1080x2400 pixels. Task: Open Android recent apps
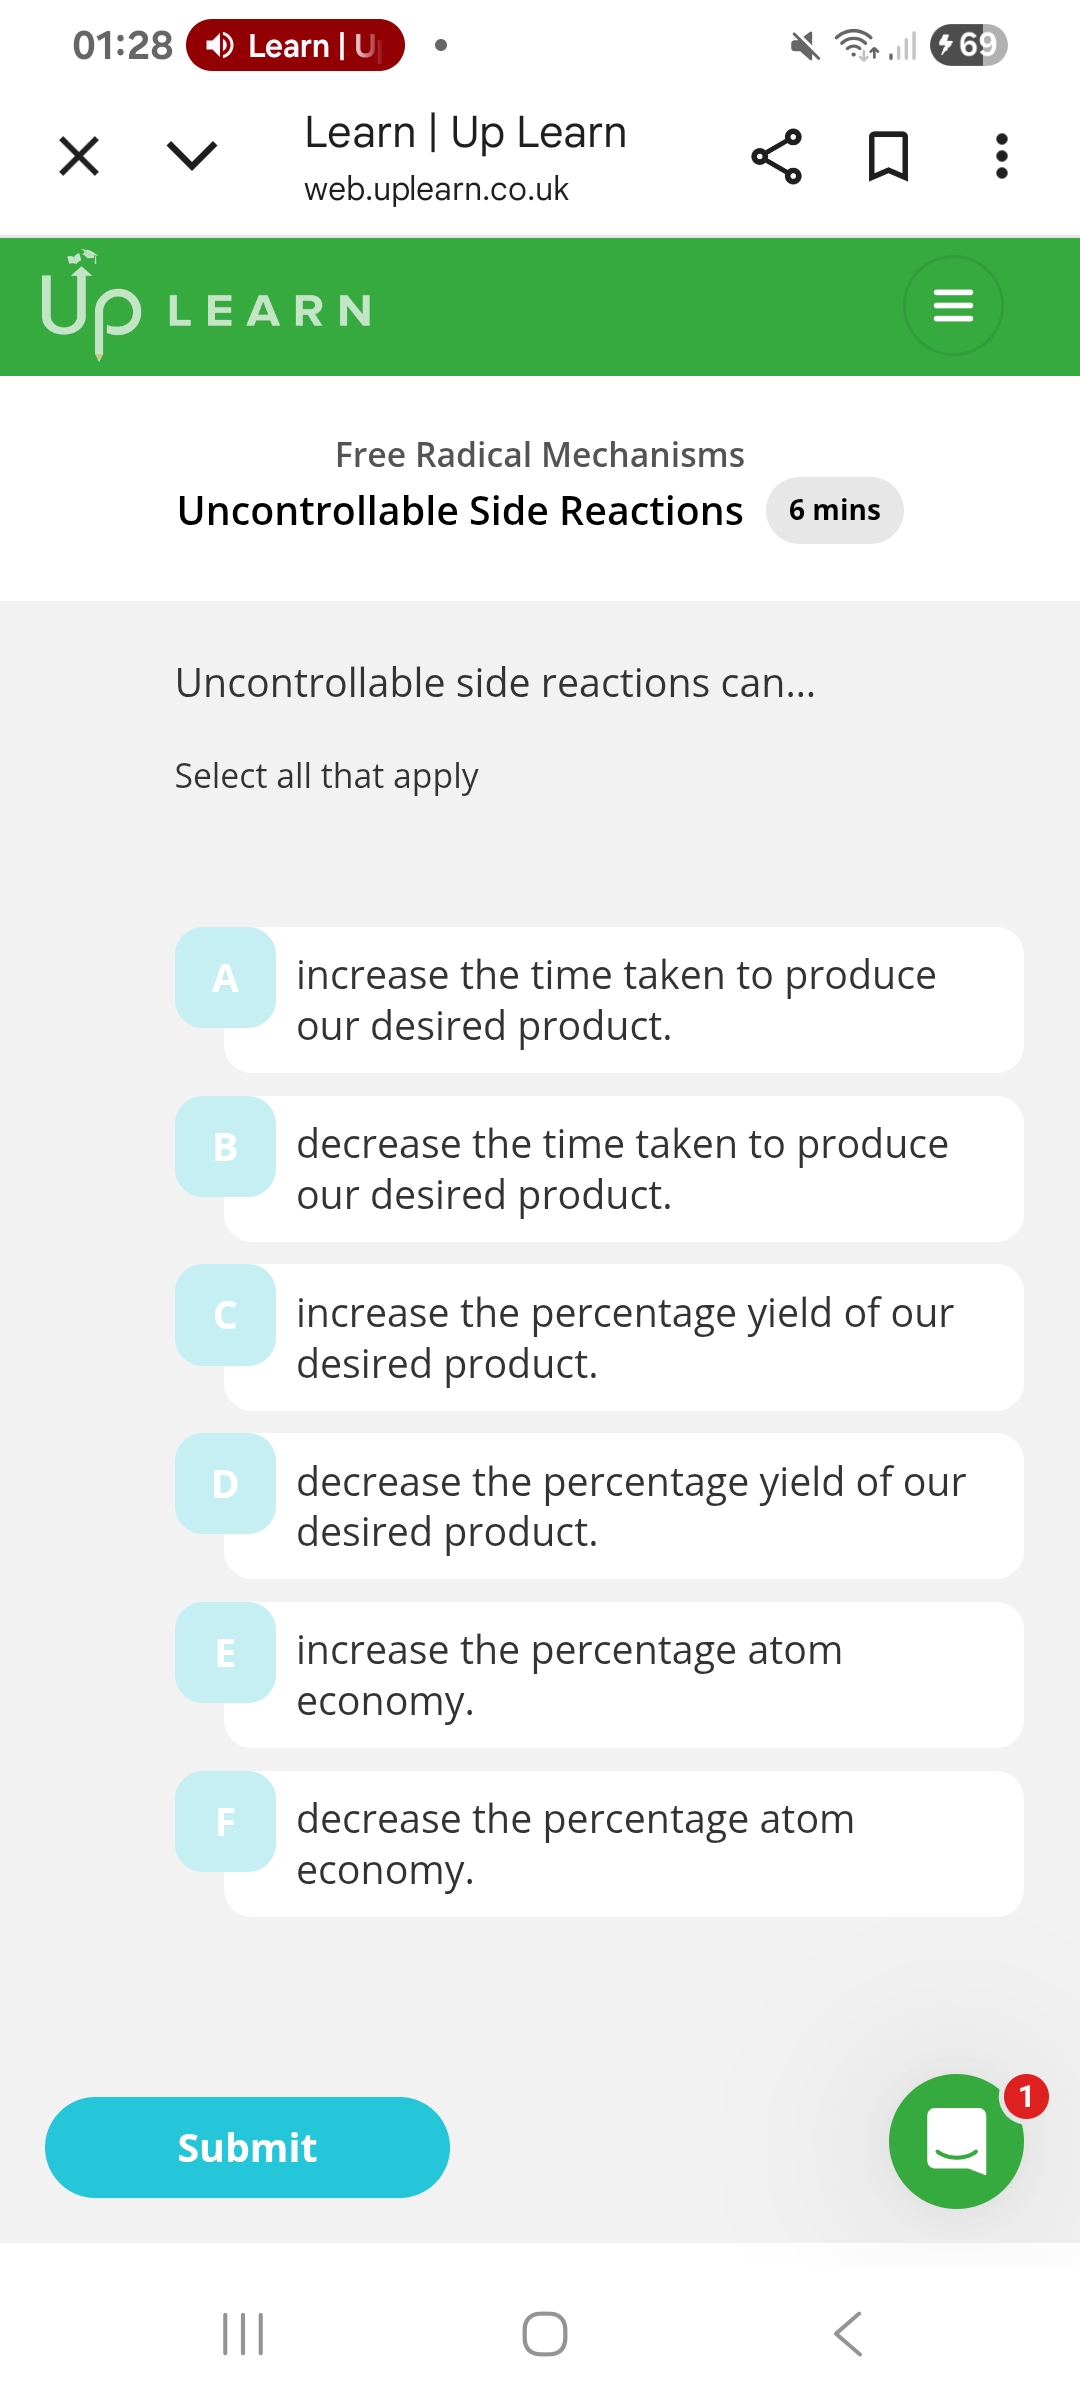(243, 2334)
